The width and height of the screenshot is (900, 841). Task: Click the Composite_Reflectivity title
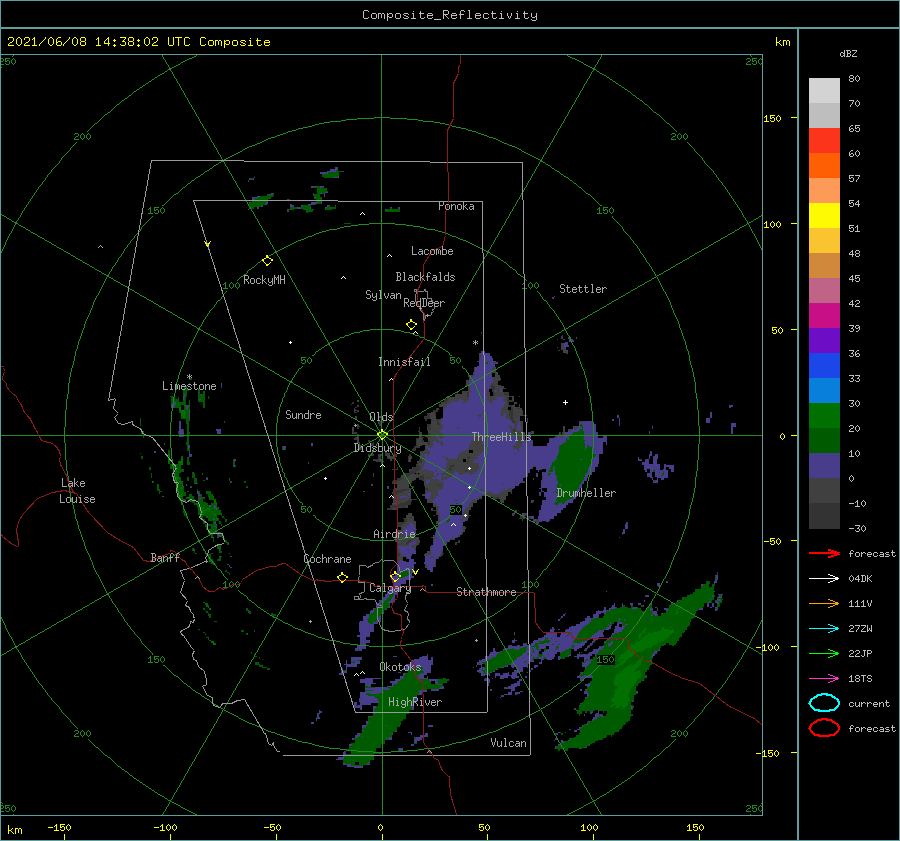(x=449, y=15)
